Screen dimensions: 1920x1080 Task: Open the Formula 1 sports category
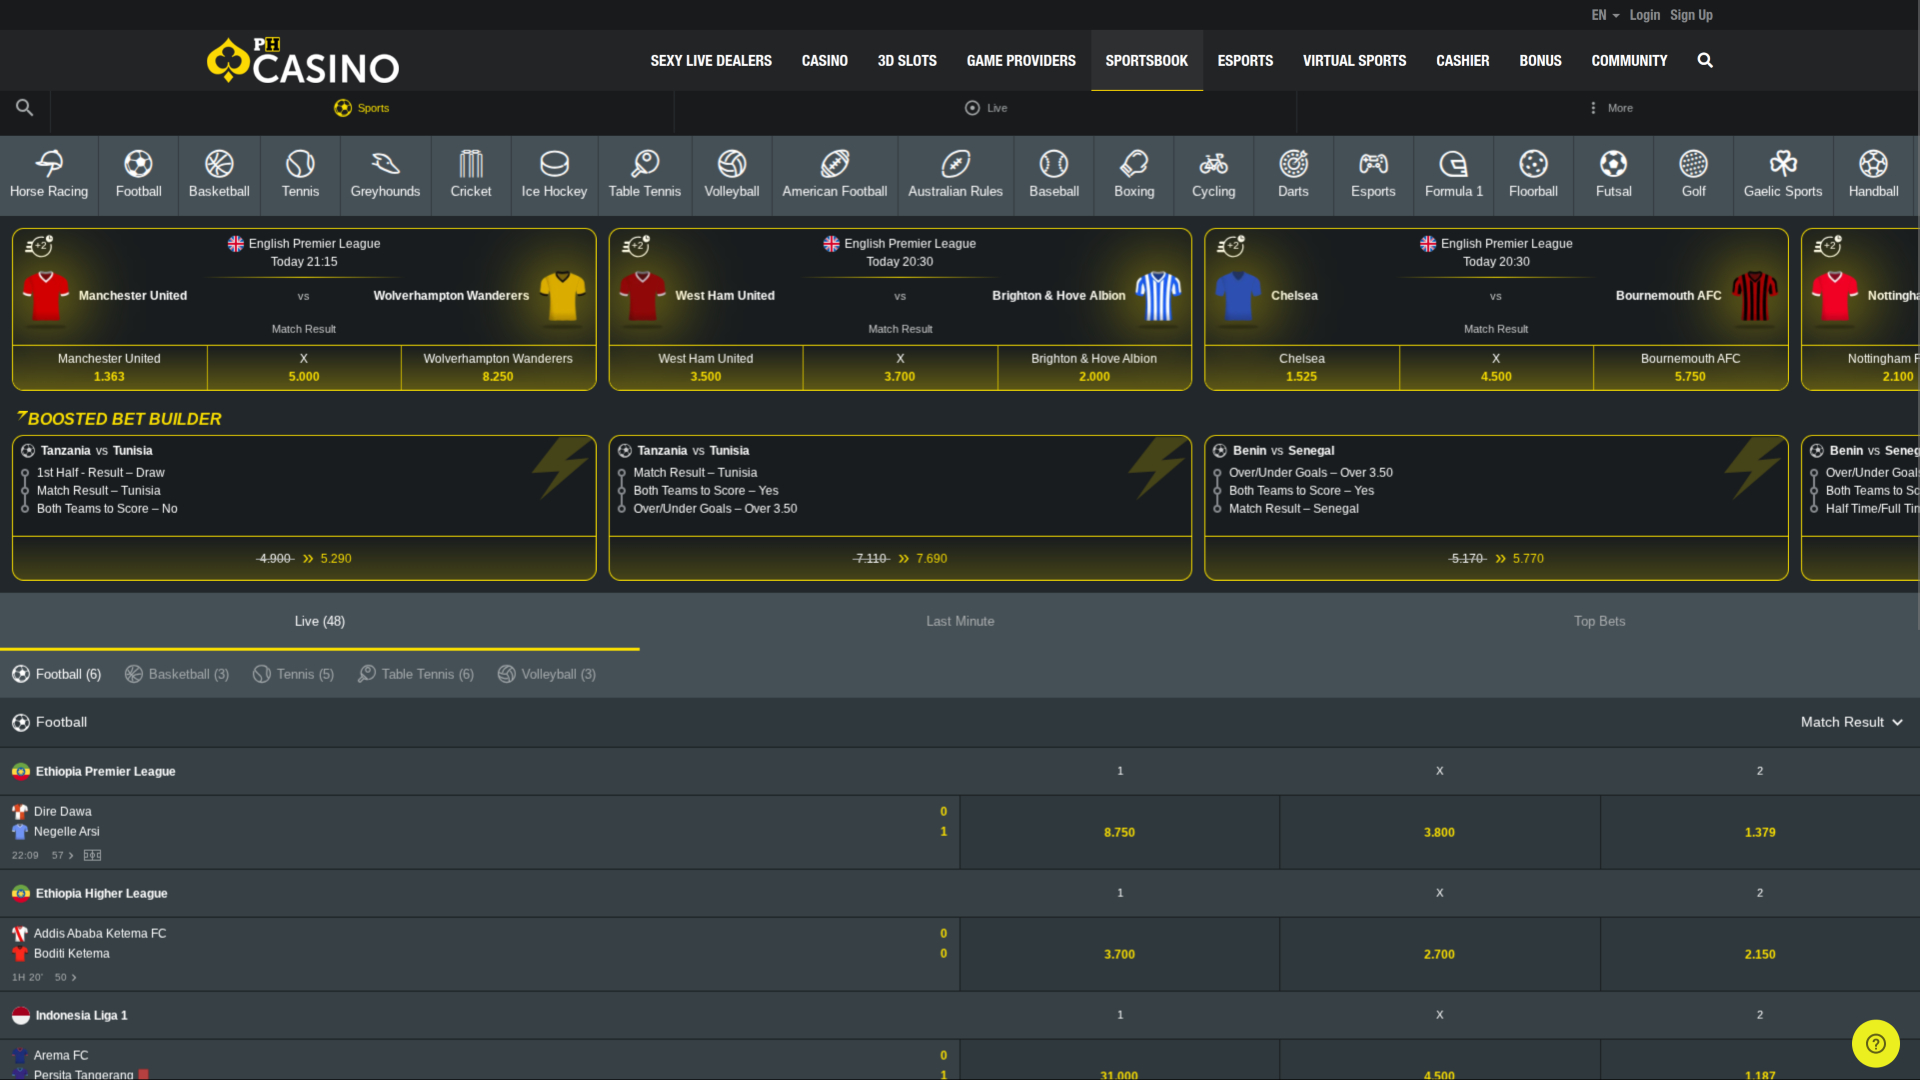pos(1452,175)
